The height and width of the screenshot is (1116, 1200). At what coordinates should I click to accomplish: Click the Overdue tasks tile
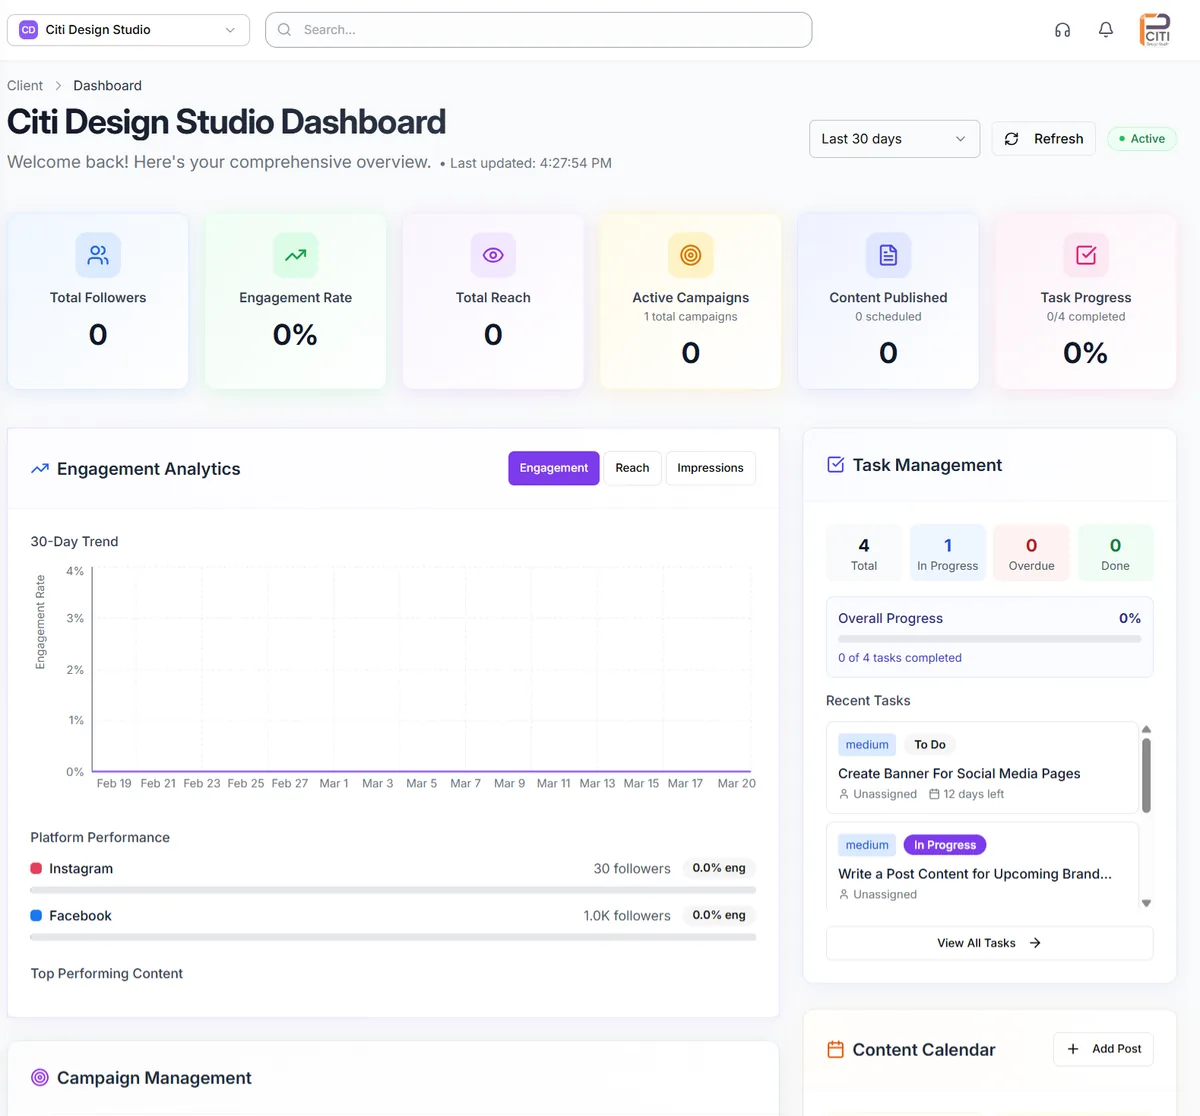[1032, 553]
